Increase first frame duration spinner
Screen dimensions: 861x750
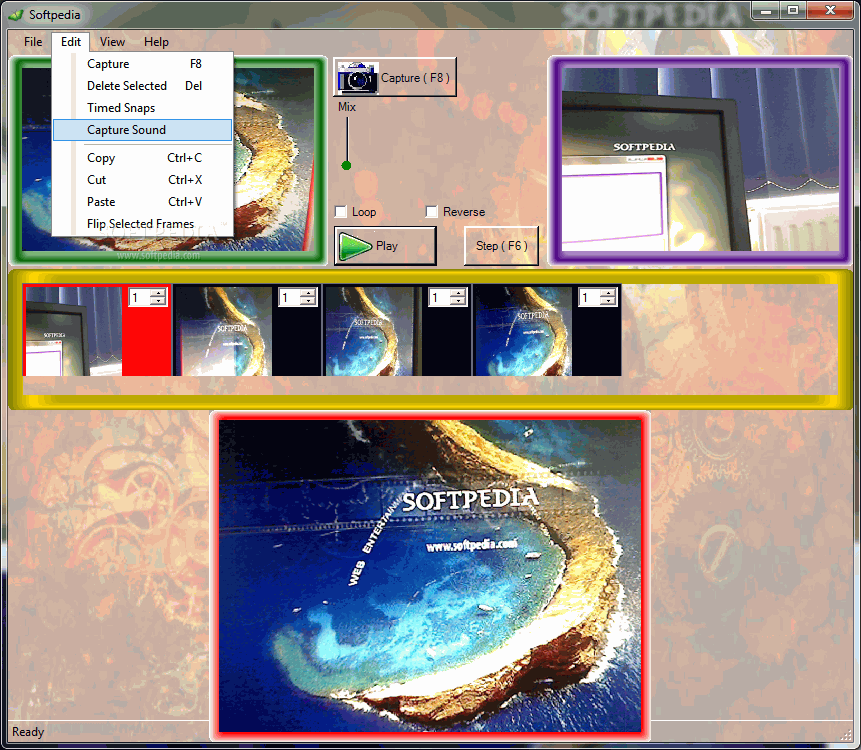pos(159,294)
